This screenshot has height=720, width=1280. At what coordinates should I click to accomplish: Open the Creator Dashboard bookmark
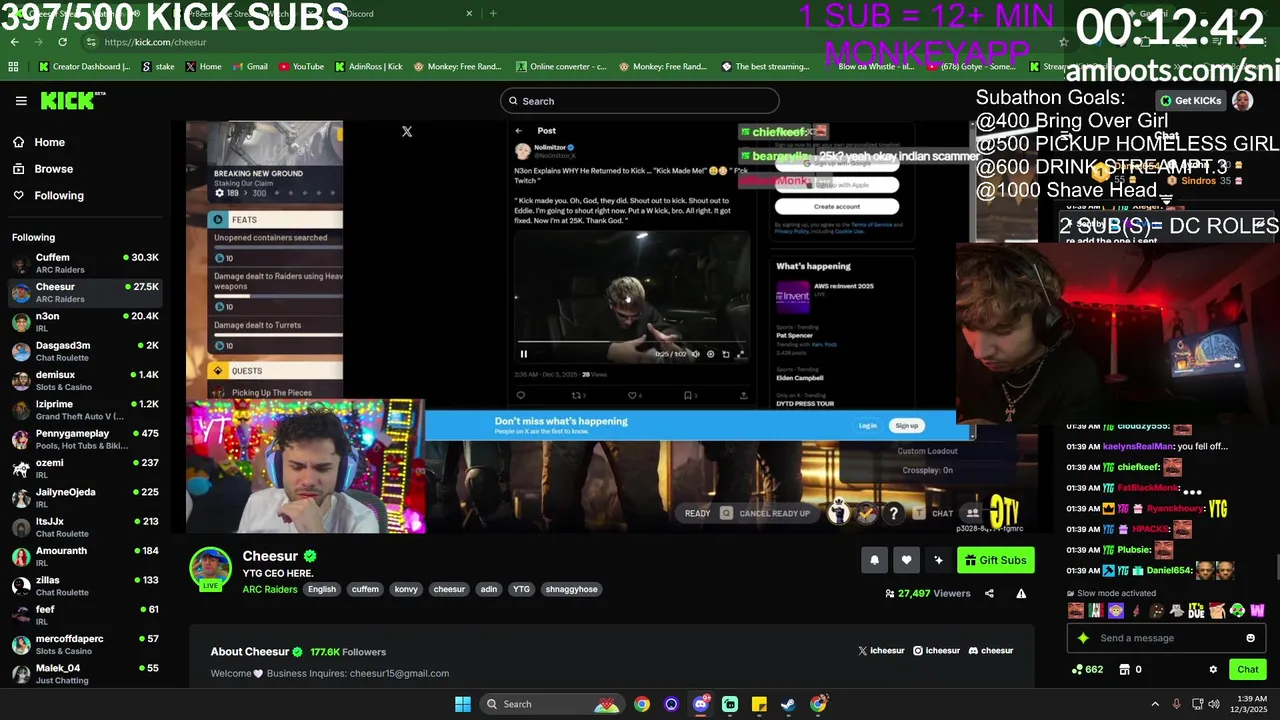[84, 67]
